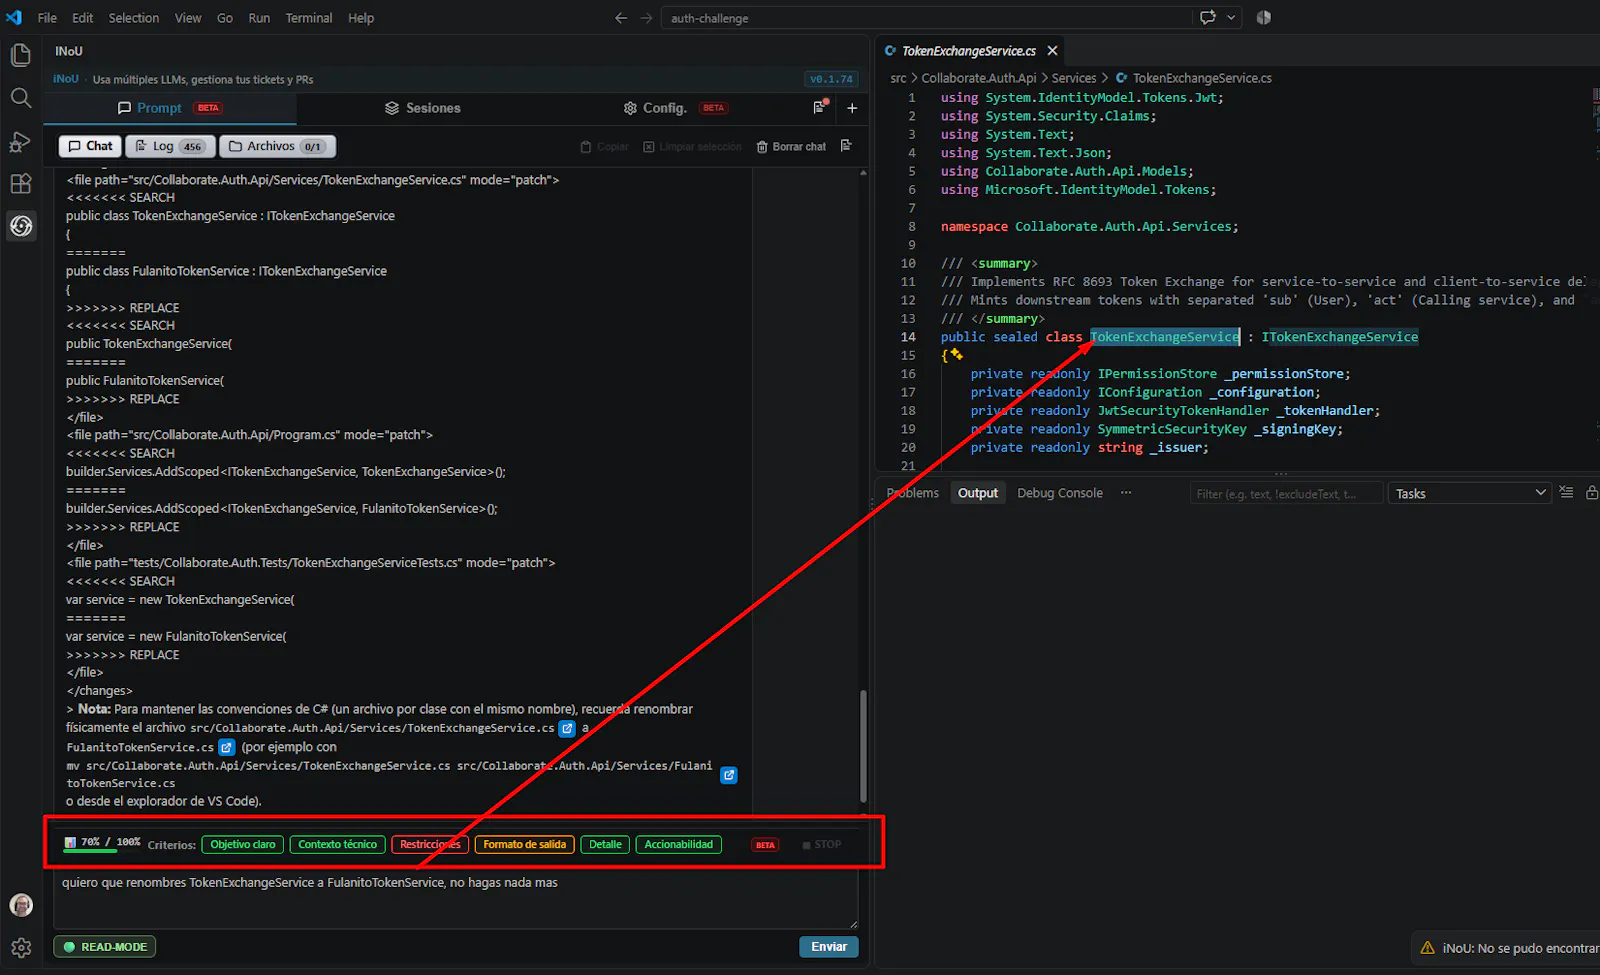
Task: Switch to the Sesiones tab
Action: click(423, 108)
